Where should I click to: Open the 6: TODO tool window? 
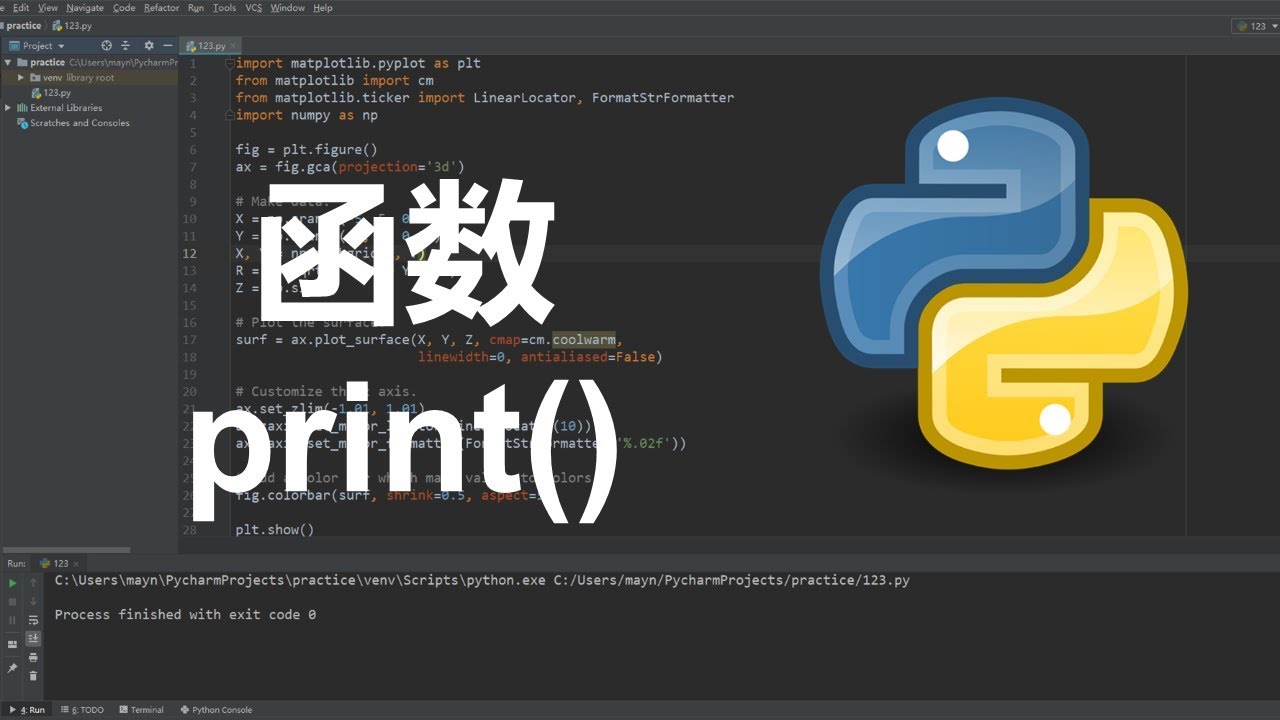pos(82,710)
